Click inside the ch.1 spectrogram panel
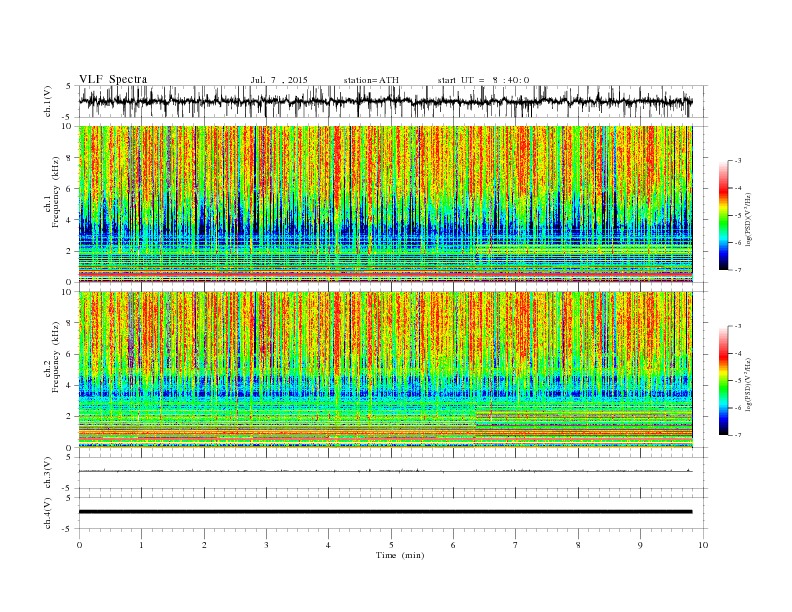The height and width of the screenshot is (612, 792). 385,204
